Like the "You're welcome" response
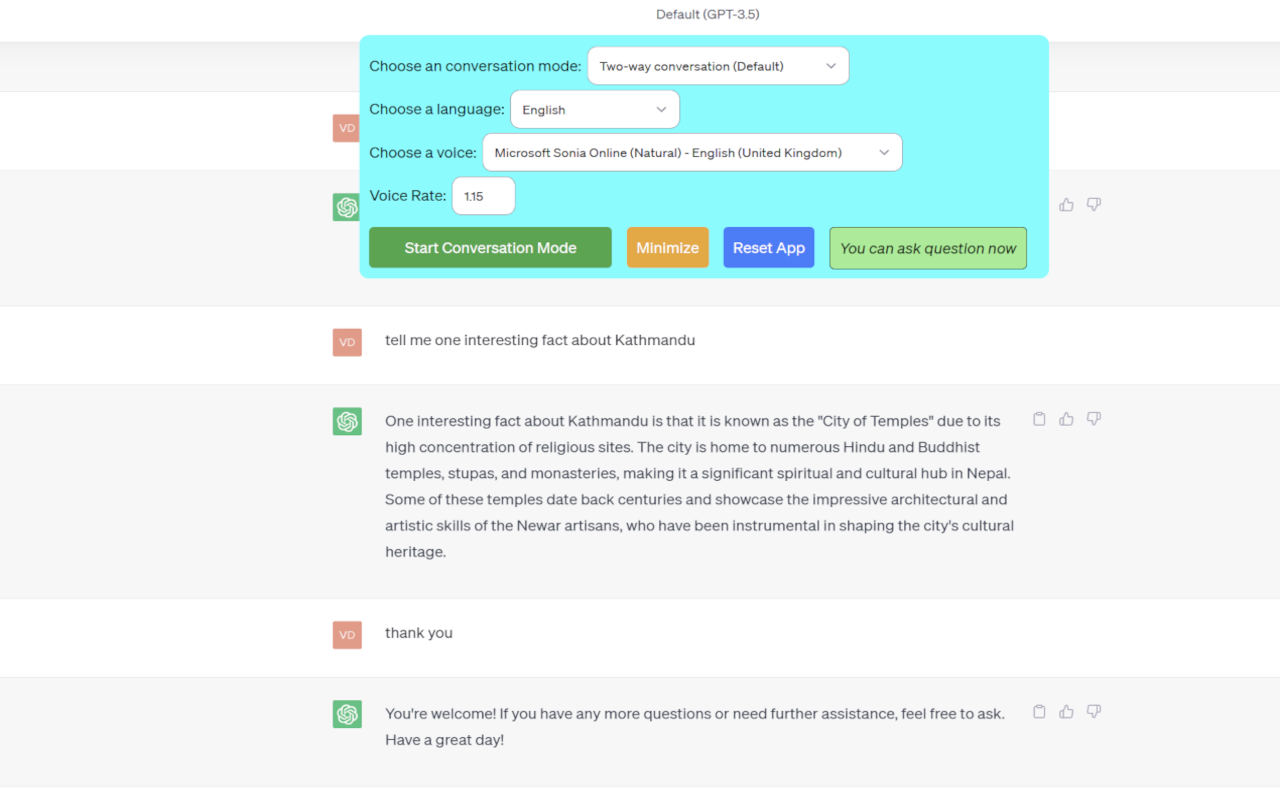 1066,712
